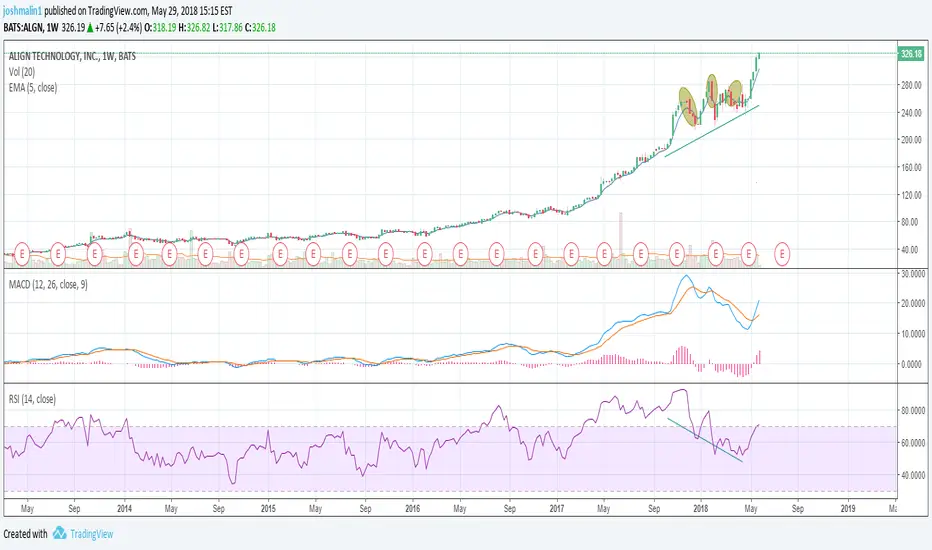The height and width of the screenshot is (550, 932).
Task: Click the O:318.19 open value
Action: pyautogui.click(x=160, y=27)
